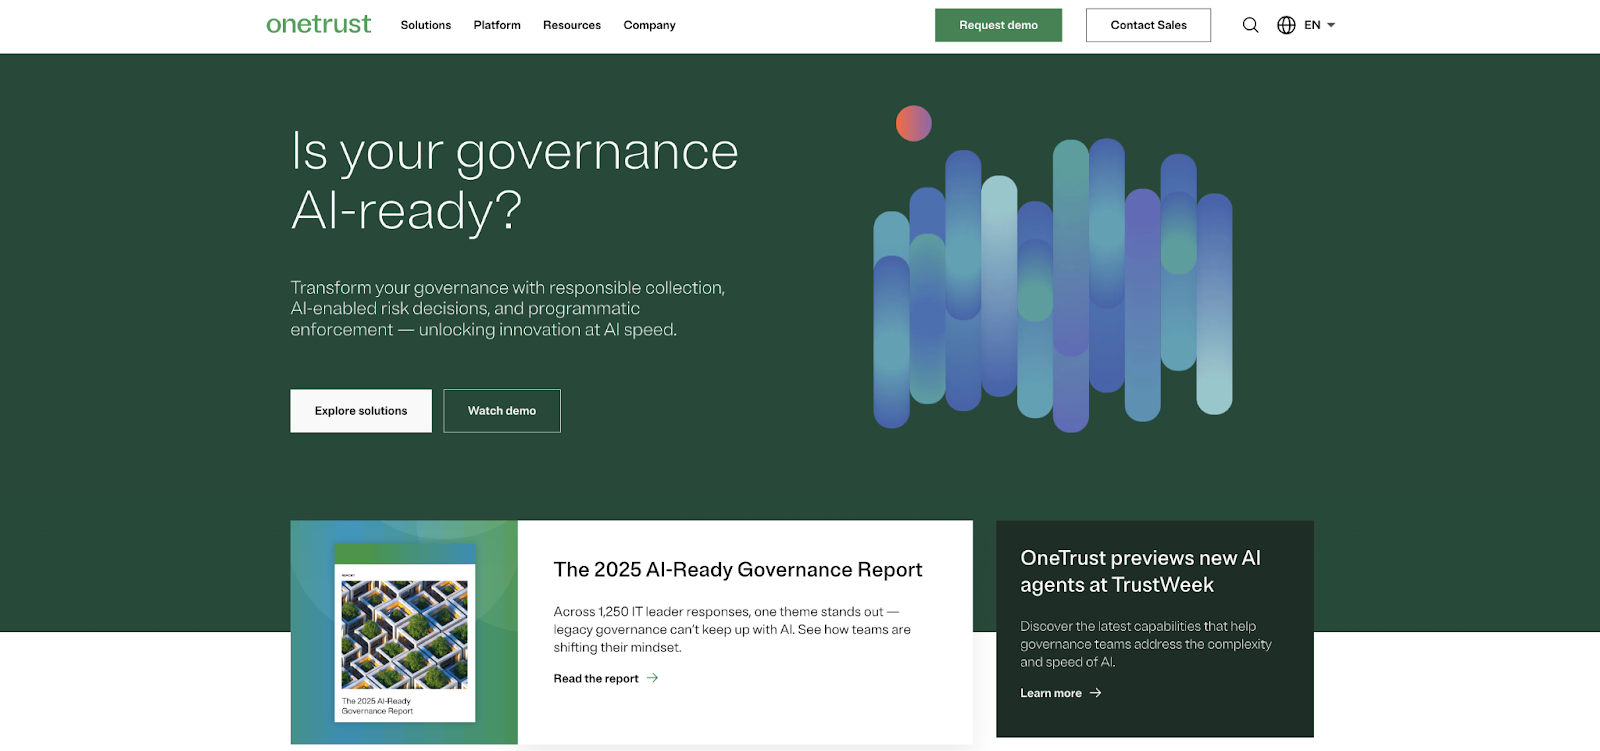Click the OneTrust logo

pos(318,24)
